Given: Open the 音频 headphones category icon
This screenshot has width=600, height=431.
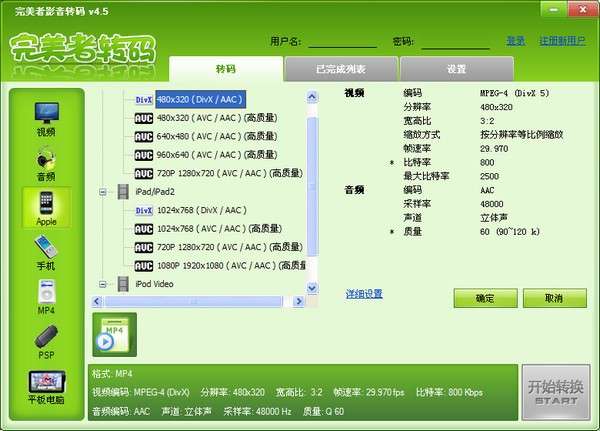Looking at the screenshot, I should click(x=46, y=158).
